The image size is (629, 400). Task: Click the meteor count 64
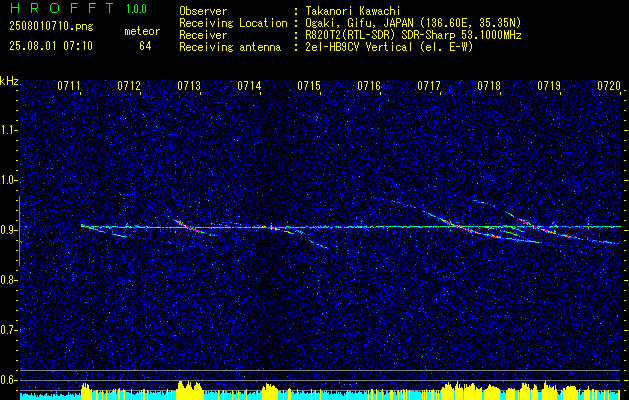point(145,46)
